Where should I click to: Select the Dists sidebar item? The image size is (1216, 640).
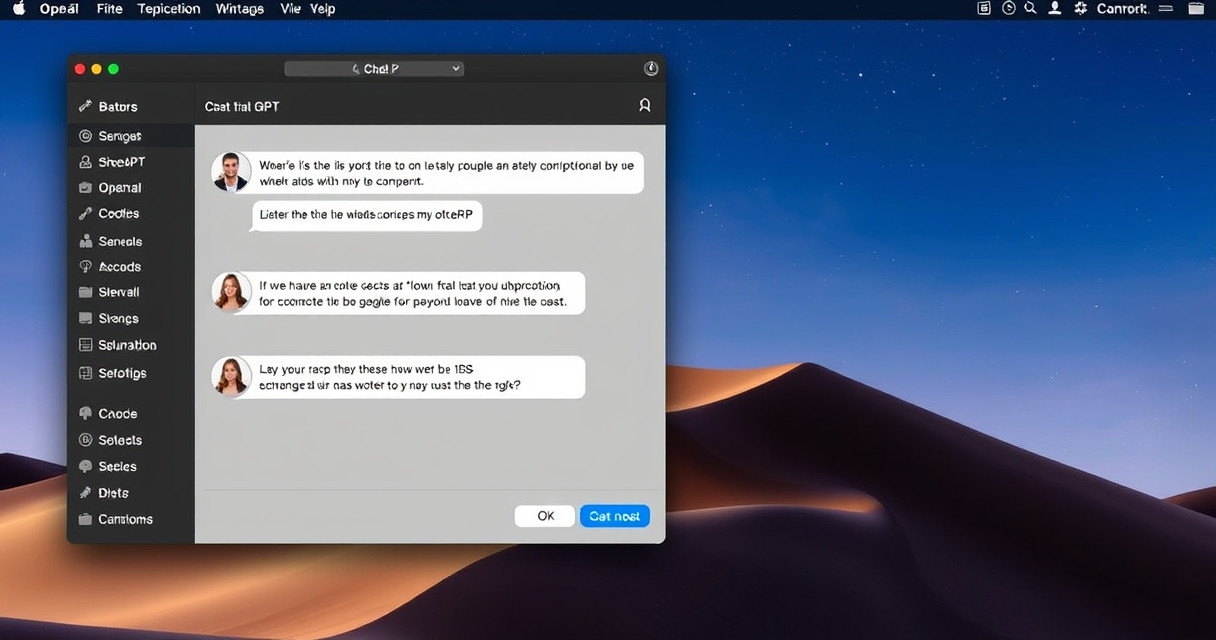[x=112, y=493]
